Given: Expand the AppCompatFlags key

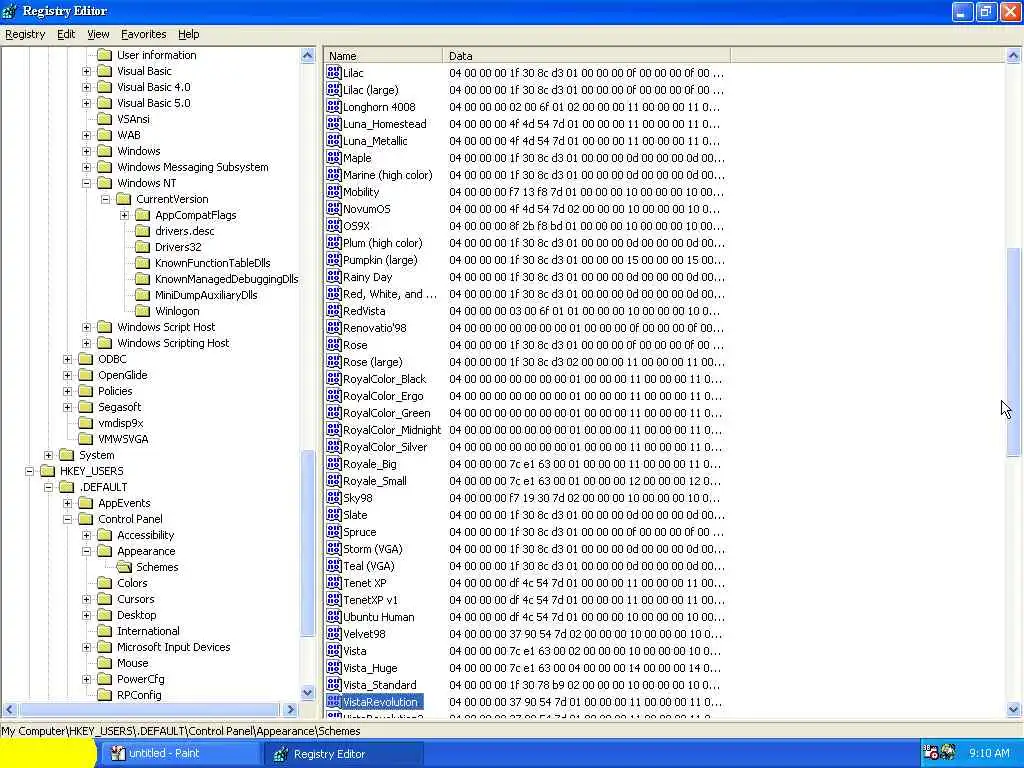Looking at the screenshot, I should pos(124,215).
